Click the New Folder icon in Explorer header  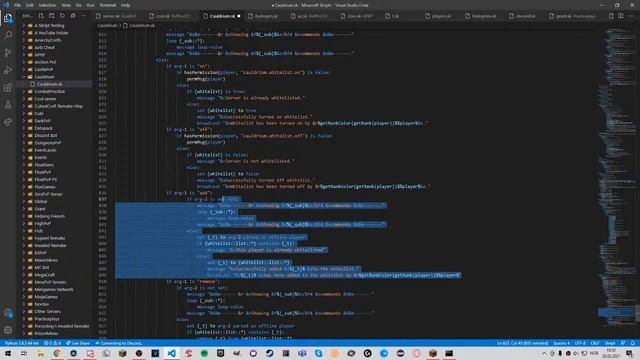pos(51,16)
